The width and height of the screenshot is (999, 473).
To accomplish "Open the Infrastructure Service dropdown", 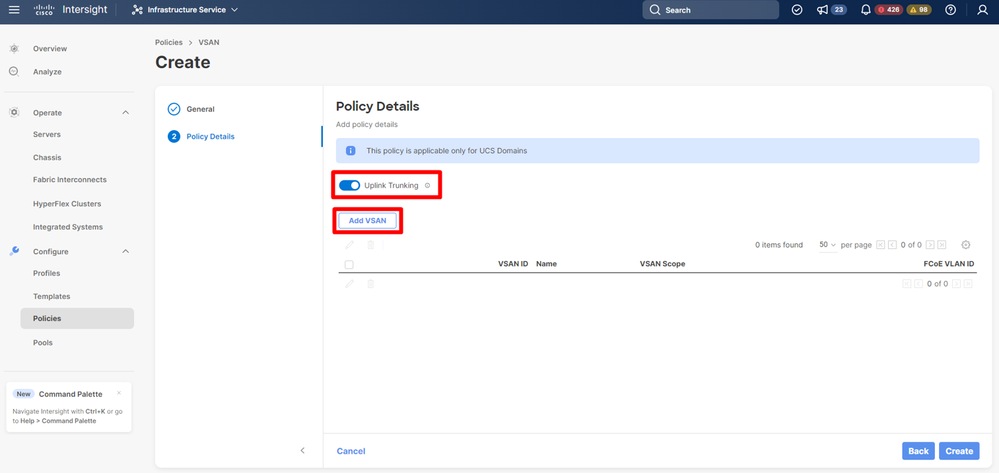I will tap(185, 10).
